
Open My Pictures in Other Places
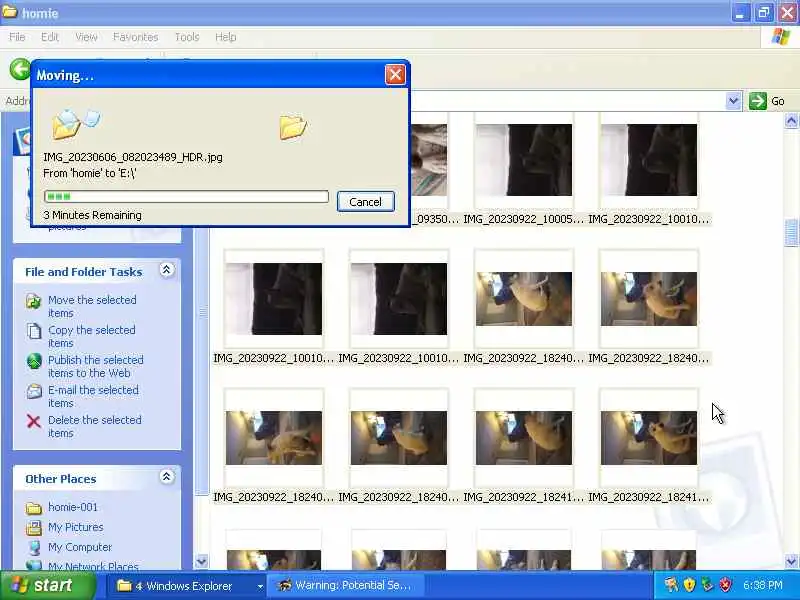[x=76, y=527]
